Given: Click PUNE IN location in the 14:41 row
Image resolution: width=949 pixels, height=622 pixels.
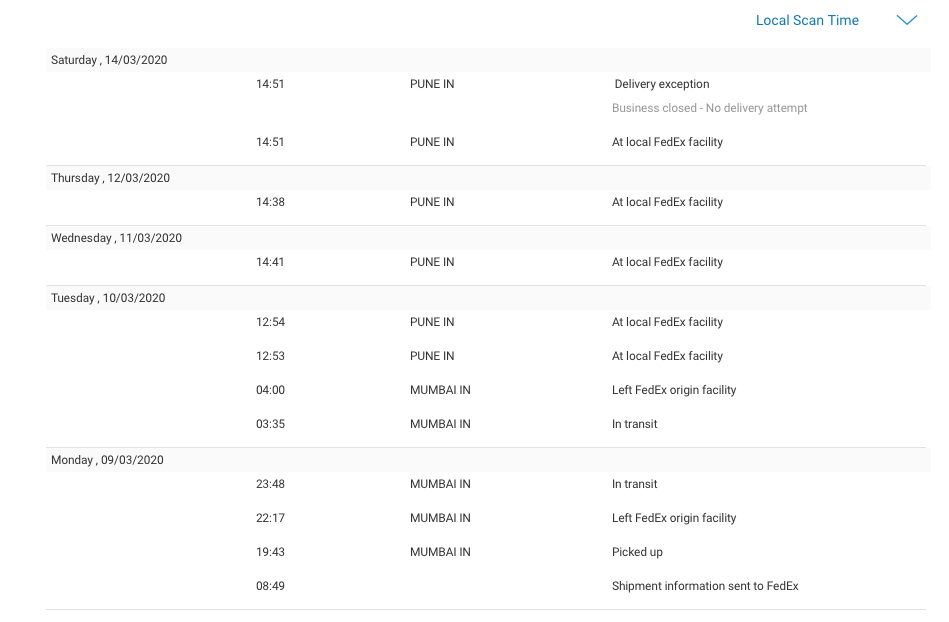Looking at the screenshot, I should point(432,262).
